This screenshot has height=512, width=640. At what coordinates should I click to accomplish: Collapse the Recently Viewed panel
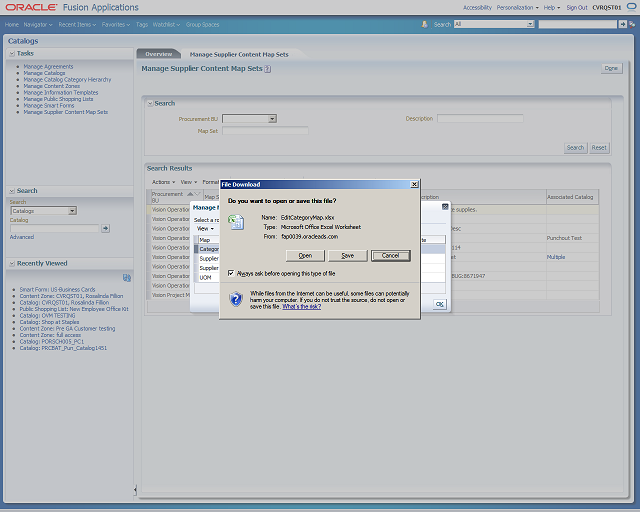pyautogui.click(x=12, y=263)
